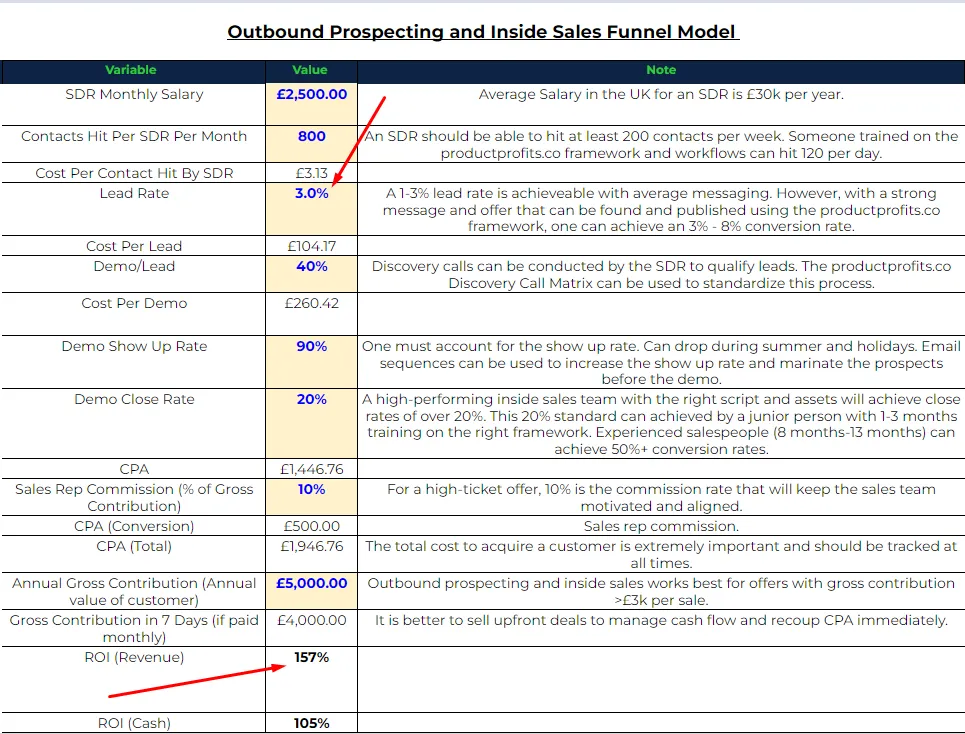The height and width of the screenshot is (734, 965).
Task: Select the CPA (Total) label
Action: pos(134,554)
